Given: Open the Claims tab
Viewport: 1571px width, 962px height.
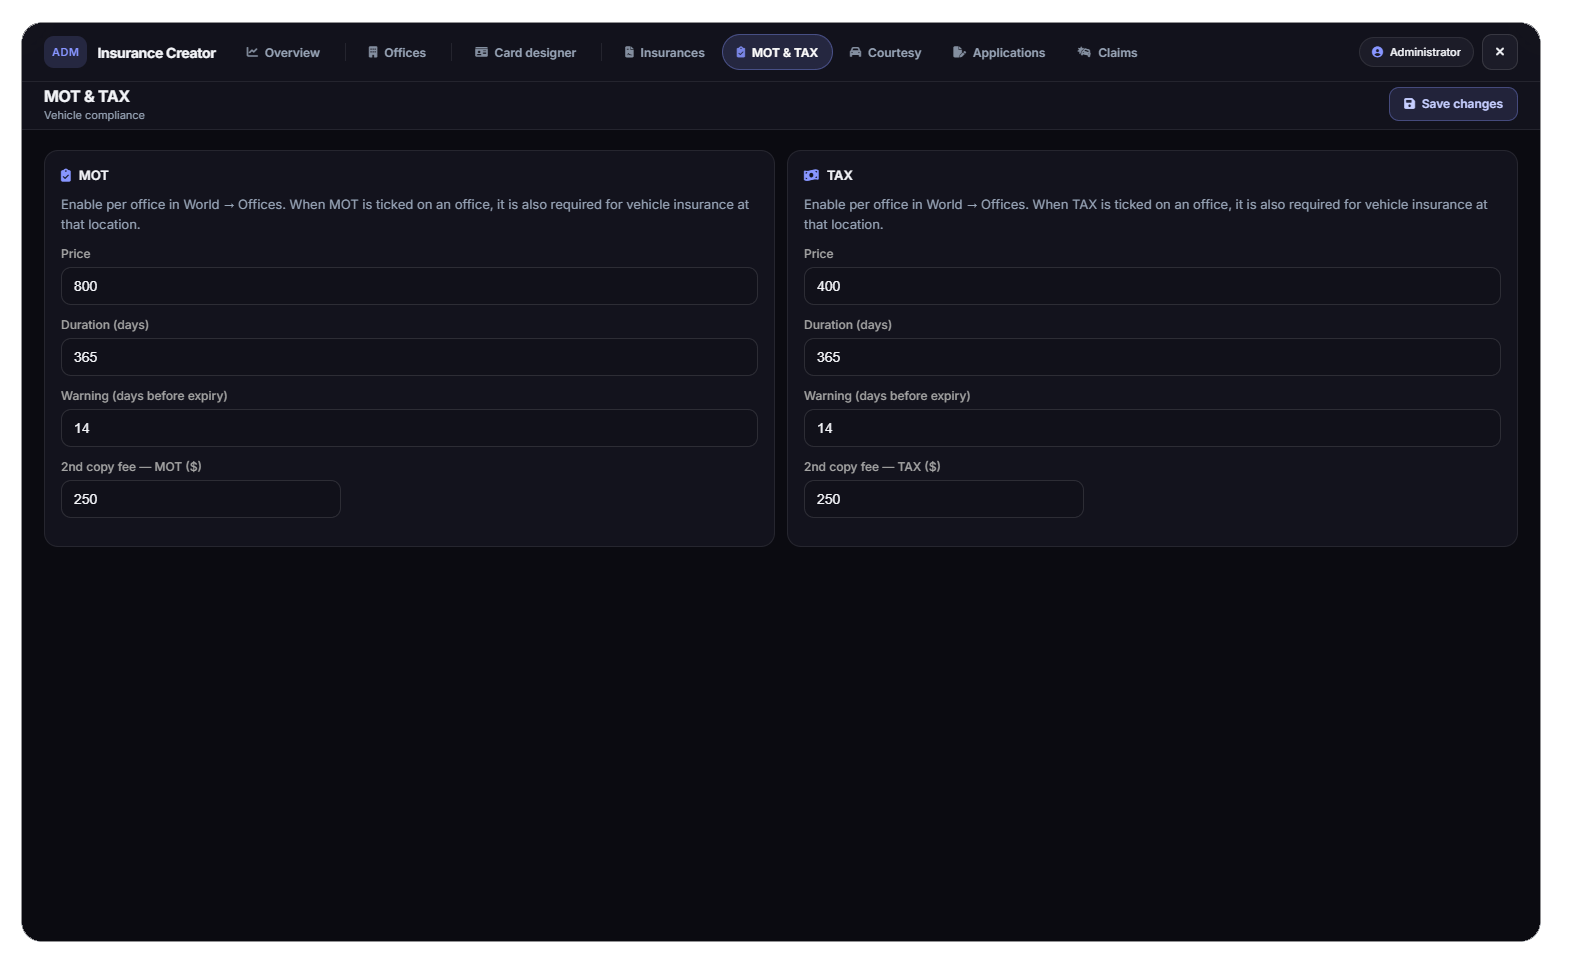Looking at the screenshot, I should (x=1107, y=52).
